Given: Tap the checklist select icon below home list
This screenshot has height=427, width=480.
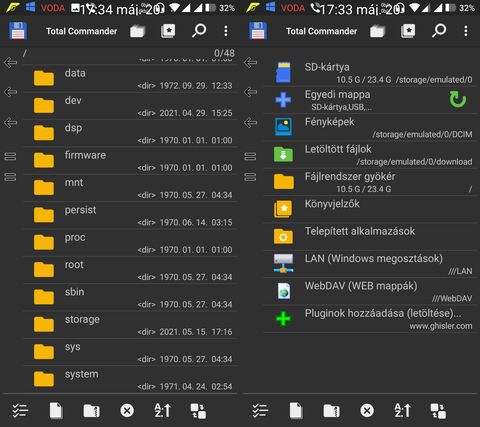Looking at the screenshot, I should coord(260,410).
